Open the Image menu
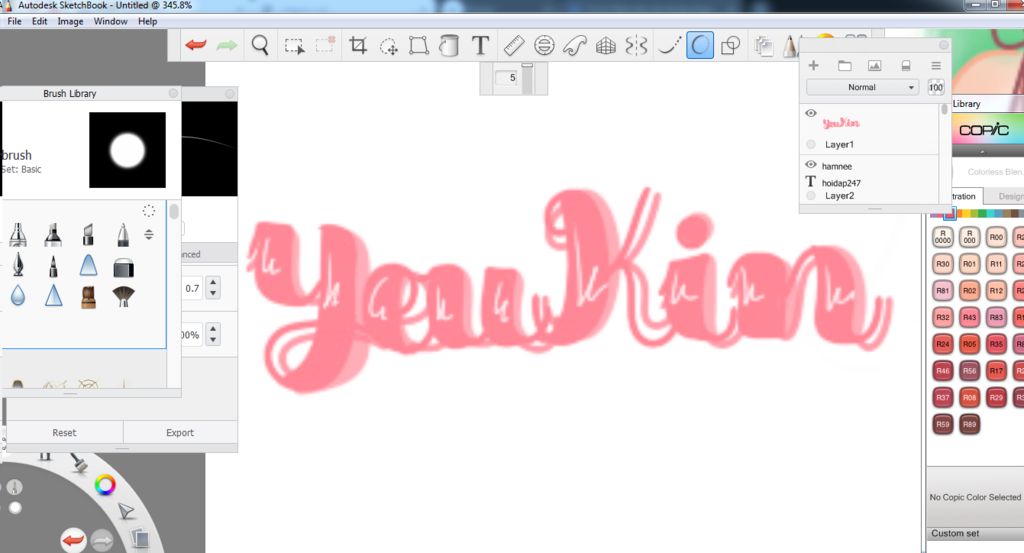 (x=71, y=21)
